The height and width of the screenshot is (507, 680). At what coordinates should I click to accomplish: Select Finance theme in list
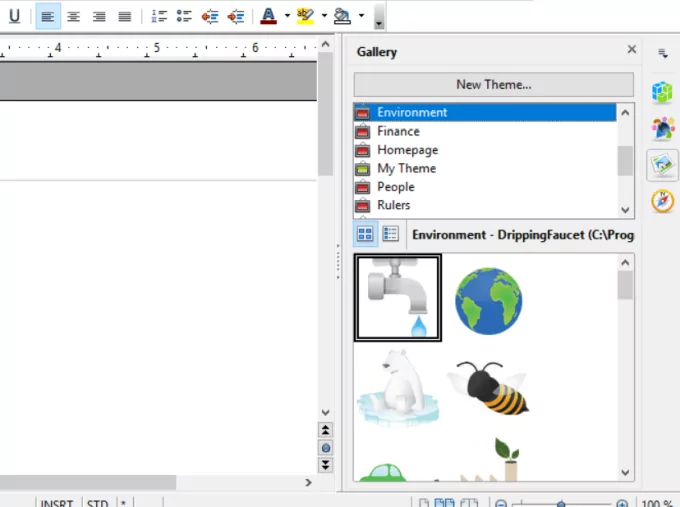pyautogui.click(x=485, y=131)
